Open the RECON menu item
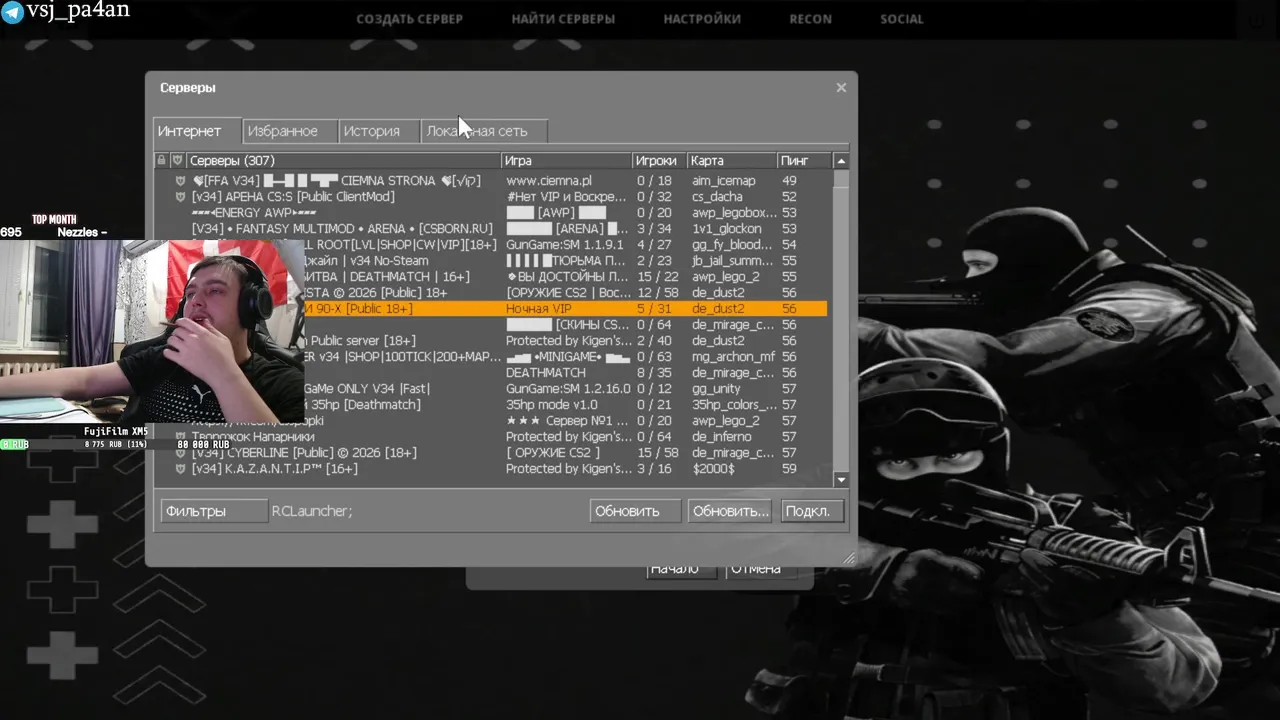This screenshot has width=1280, height=720. point(811,19)
